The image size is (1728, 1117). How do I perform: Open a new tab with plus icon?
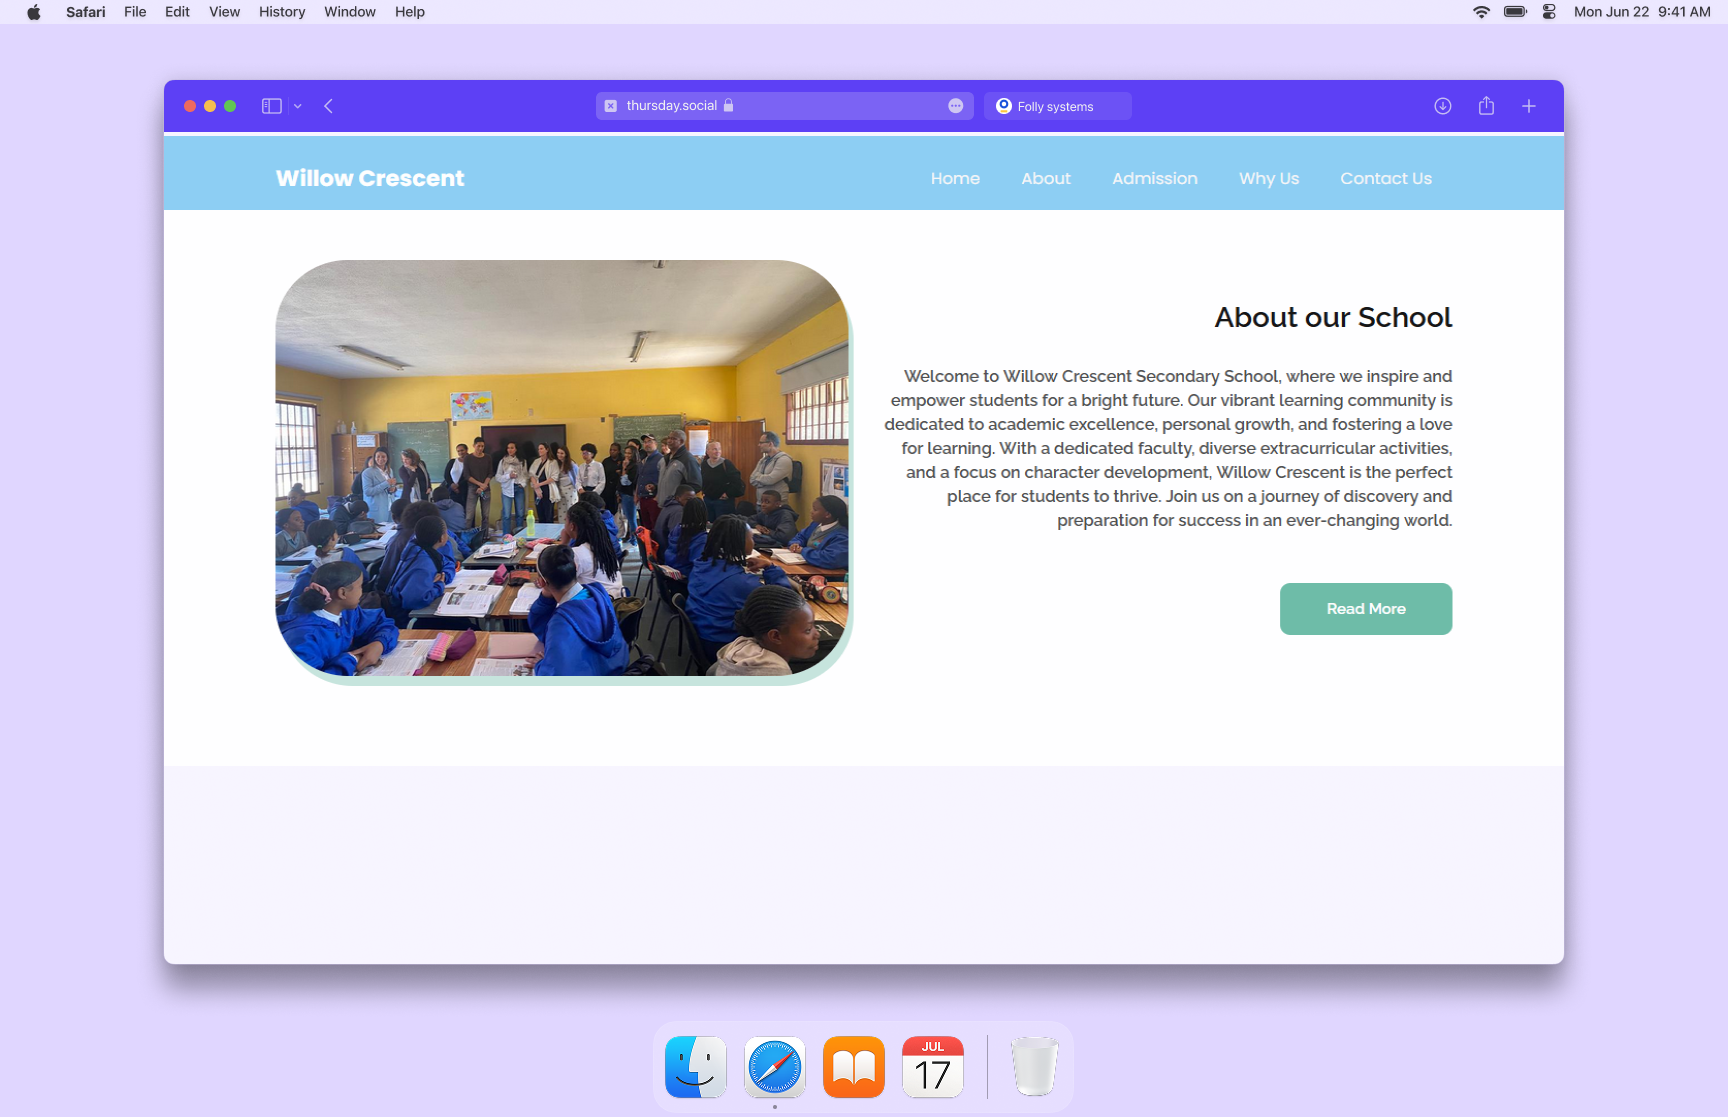[x=1528, y=106]
